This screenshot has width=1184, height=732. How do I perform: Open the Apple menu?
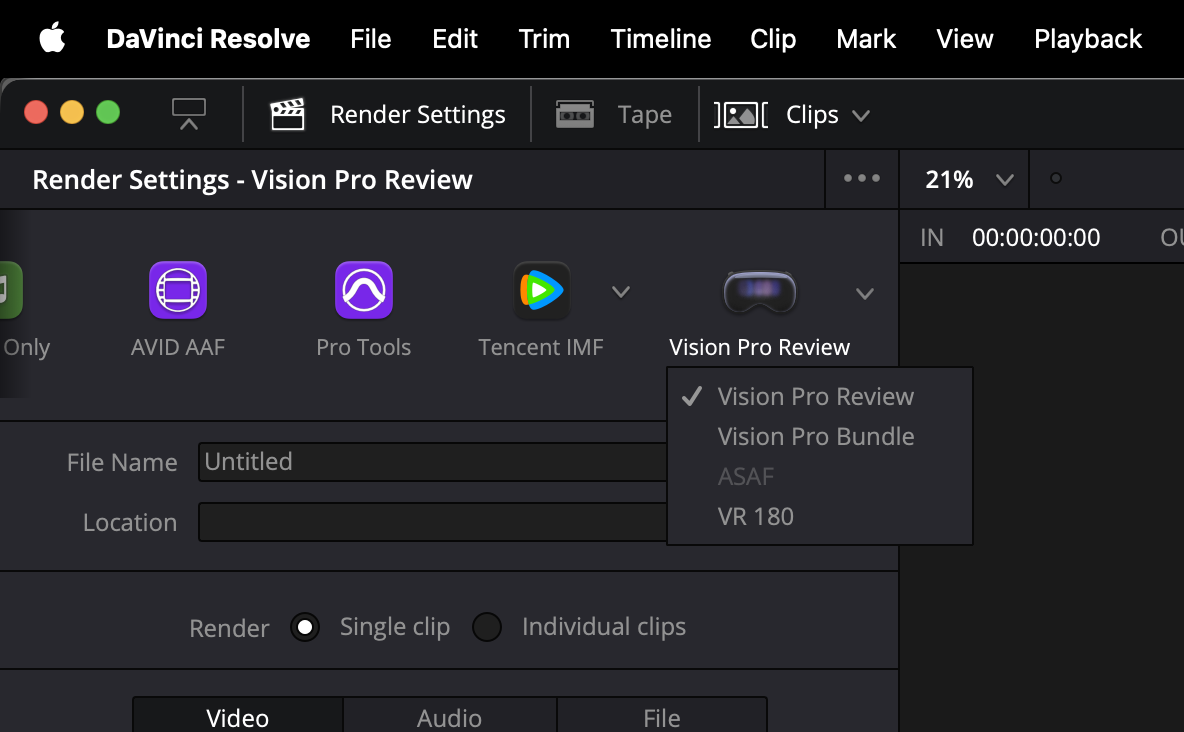coord(52,39)
